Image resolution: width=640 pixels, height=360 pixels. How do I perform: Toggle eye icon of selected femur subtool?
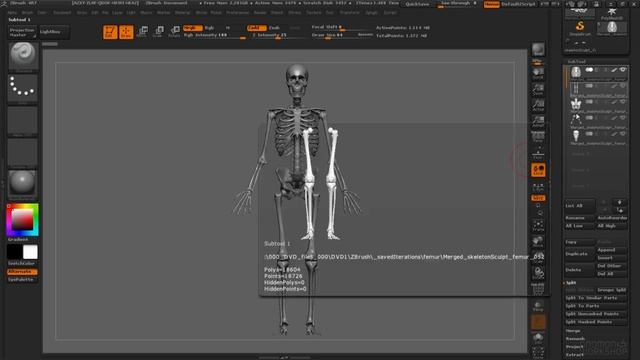coord(622,86)
